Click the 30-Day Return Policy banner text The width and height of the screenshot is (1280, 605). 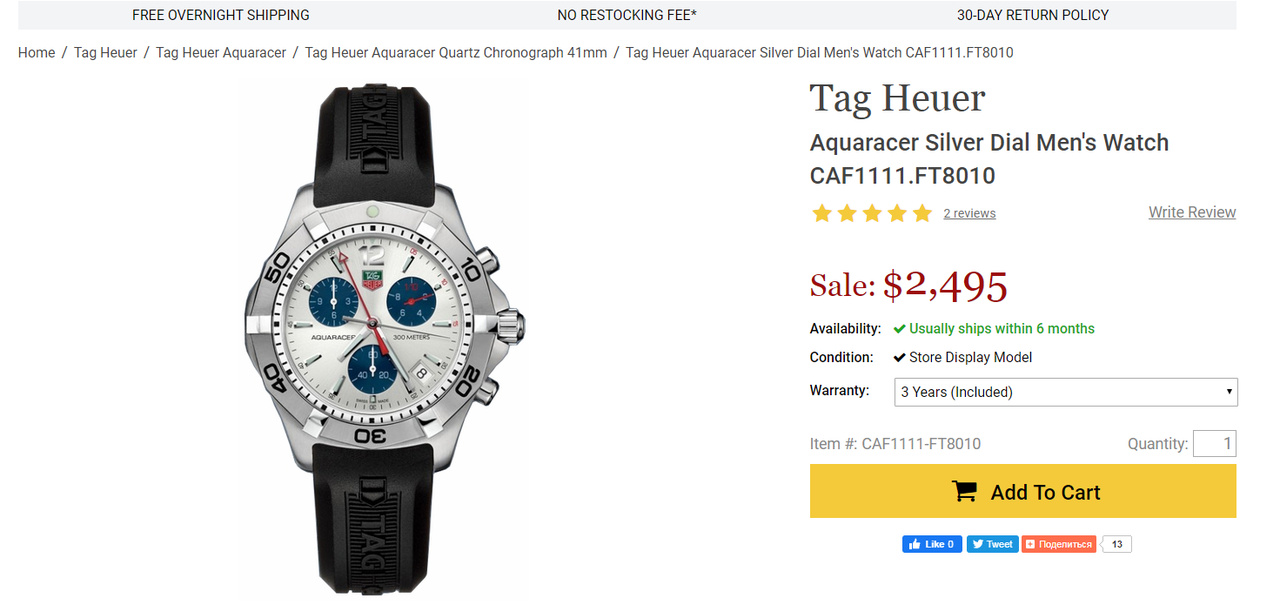point(1033,15)
